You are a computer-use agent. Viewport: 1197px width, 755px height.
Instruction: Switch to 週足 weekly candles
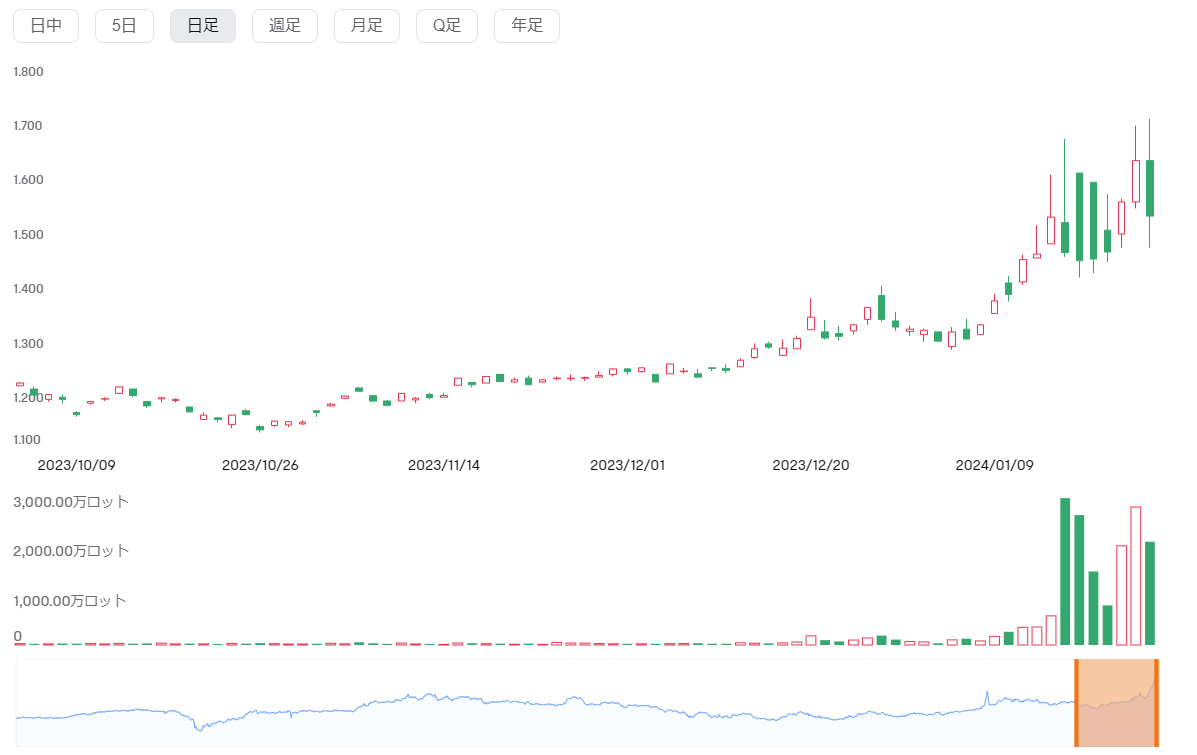click(285, 26)
